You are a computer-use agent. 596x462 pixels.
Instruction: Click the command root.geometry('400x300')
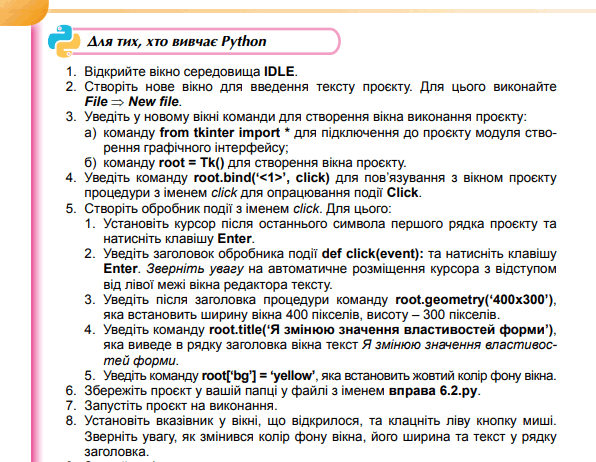(x=474, y=300)
